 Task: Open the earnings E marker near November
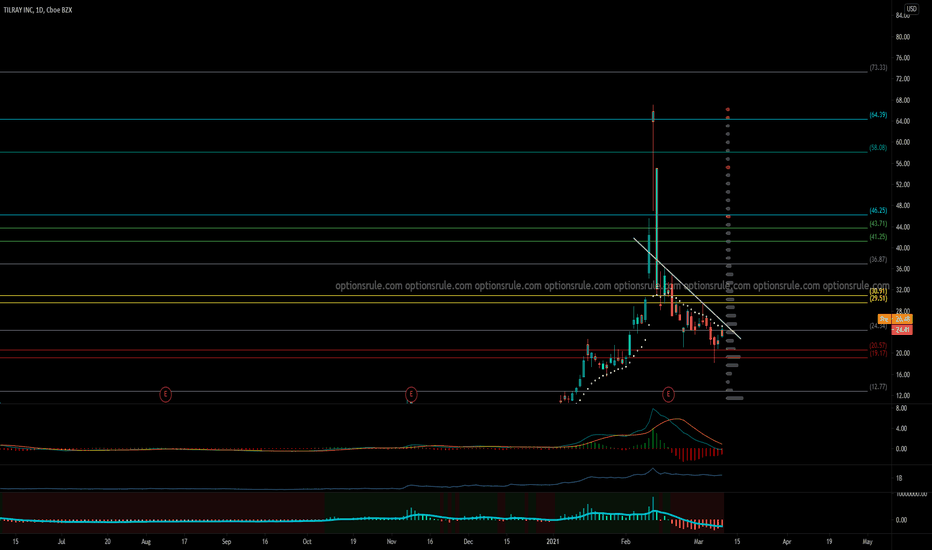411,394
